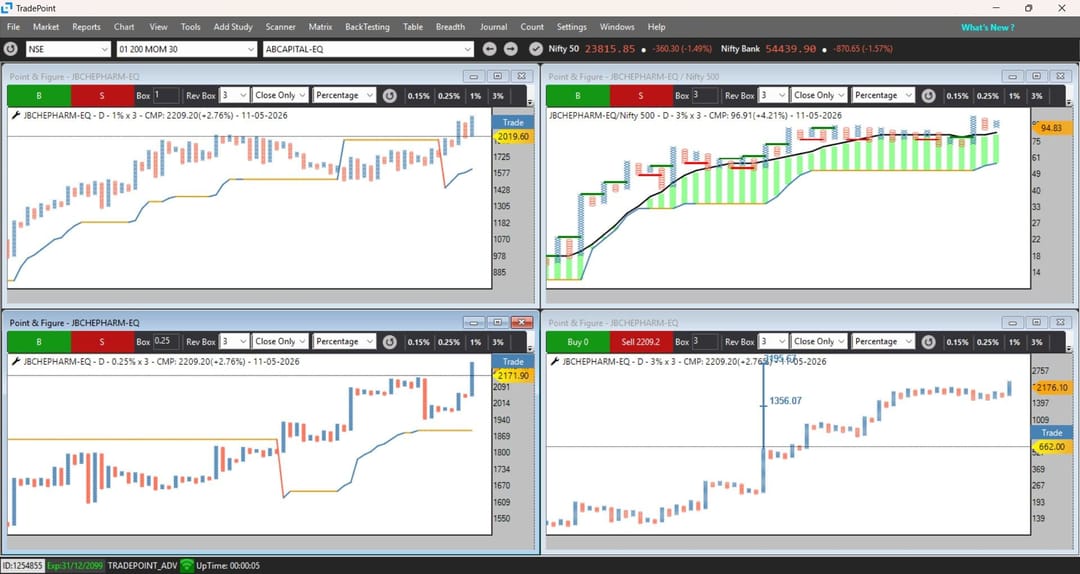Maximize the top-left Point & Figure window
Image resolution: width=1080 pixels, height=574 pixels.
click(x=497, y=76)
